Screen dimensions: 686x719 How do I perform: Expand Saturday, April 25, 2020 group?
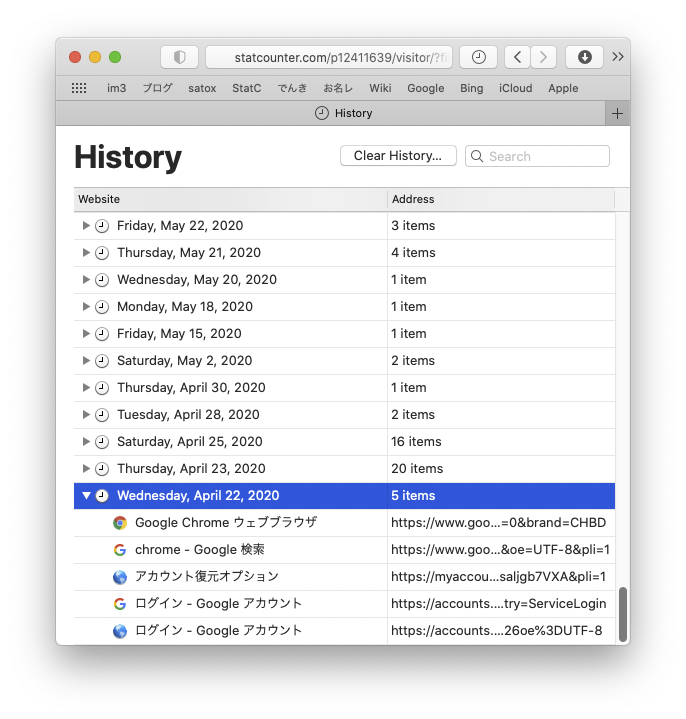tap(86, 442)
